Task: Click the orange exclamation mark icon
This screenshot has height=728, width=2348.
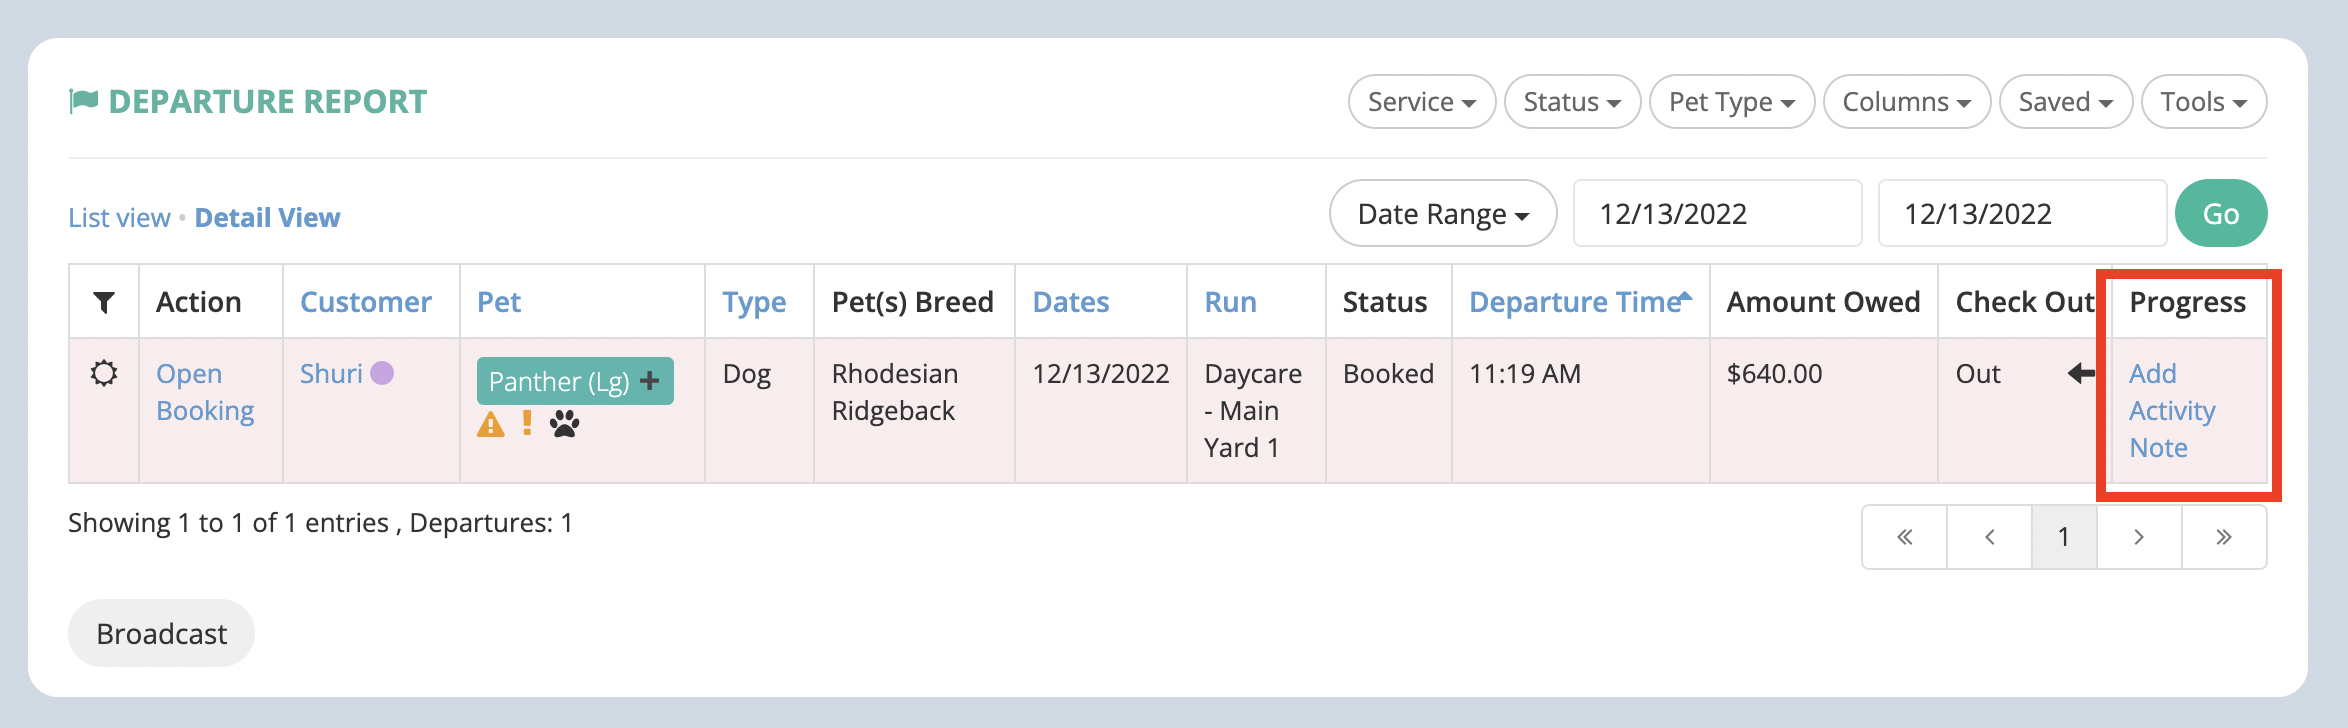Action: [527, 423]
